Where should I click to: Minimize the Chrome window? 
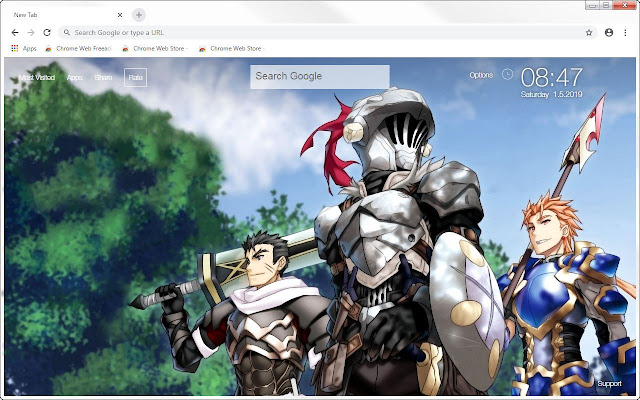[x=593, y=5]
